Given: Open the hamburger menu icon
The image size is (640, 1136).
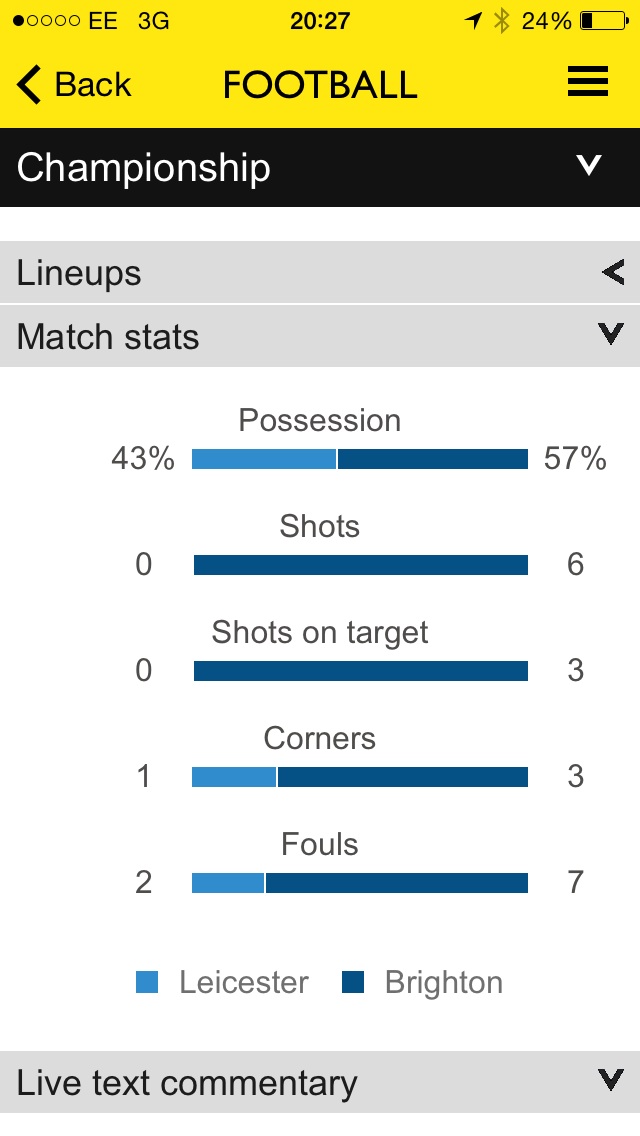Looking at the screenshot, I should tap(588, 82).
